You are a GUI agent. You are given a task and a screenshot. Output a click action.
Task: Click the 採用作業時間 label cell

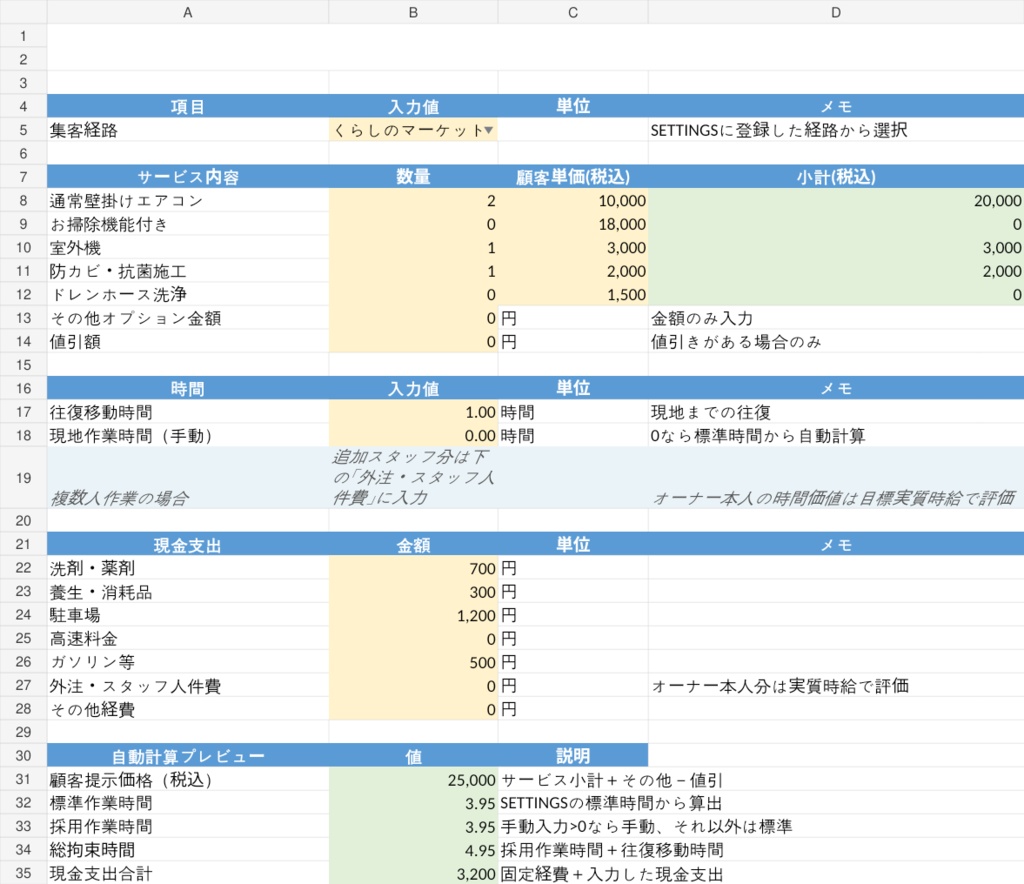coord(187,826)
